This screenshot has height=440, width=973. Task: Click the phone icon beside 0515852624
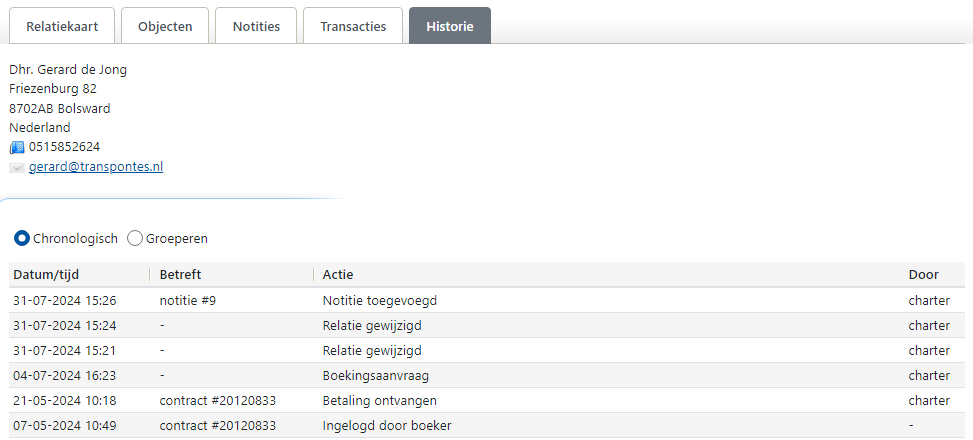(x=16, y=147)
